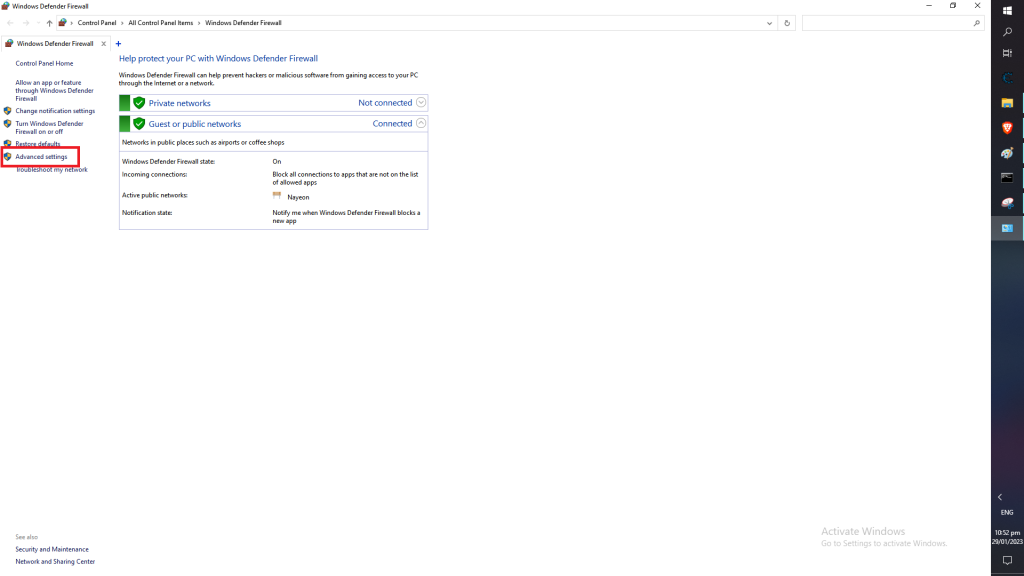
Task: Open the notification center icon
Action: 1007,561
